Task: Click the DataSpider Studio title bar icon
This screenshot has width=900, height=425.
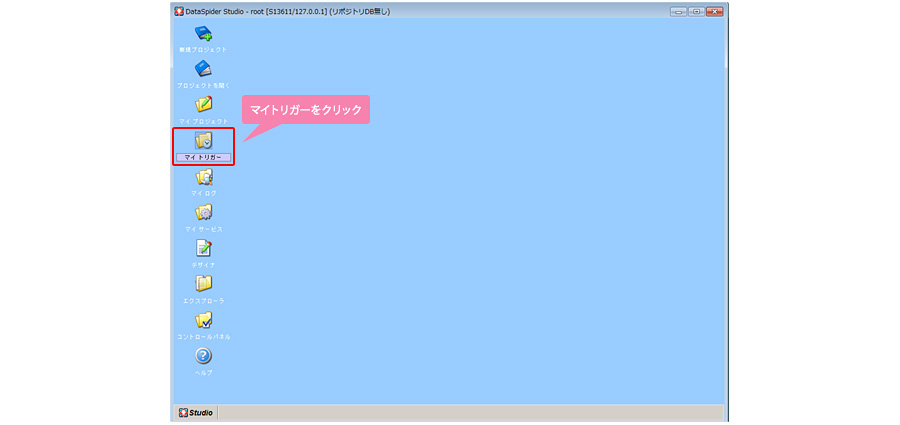Action: 179,11
